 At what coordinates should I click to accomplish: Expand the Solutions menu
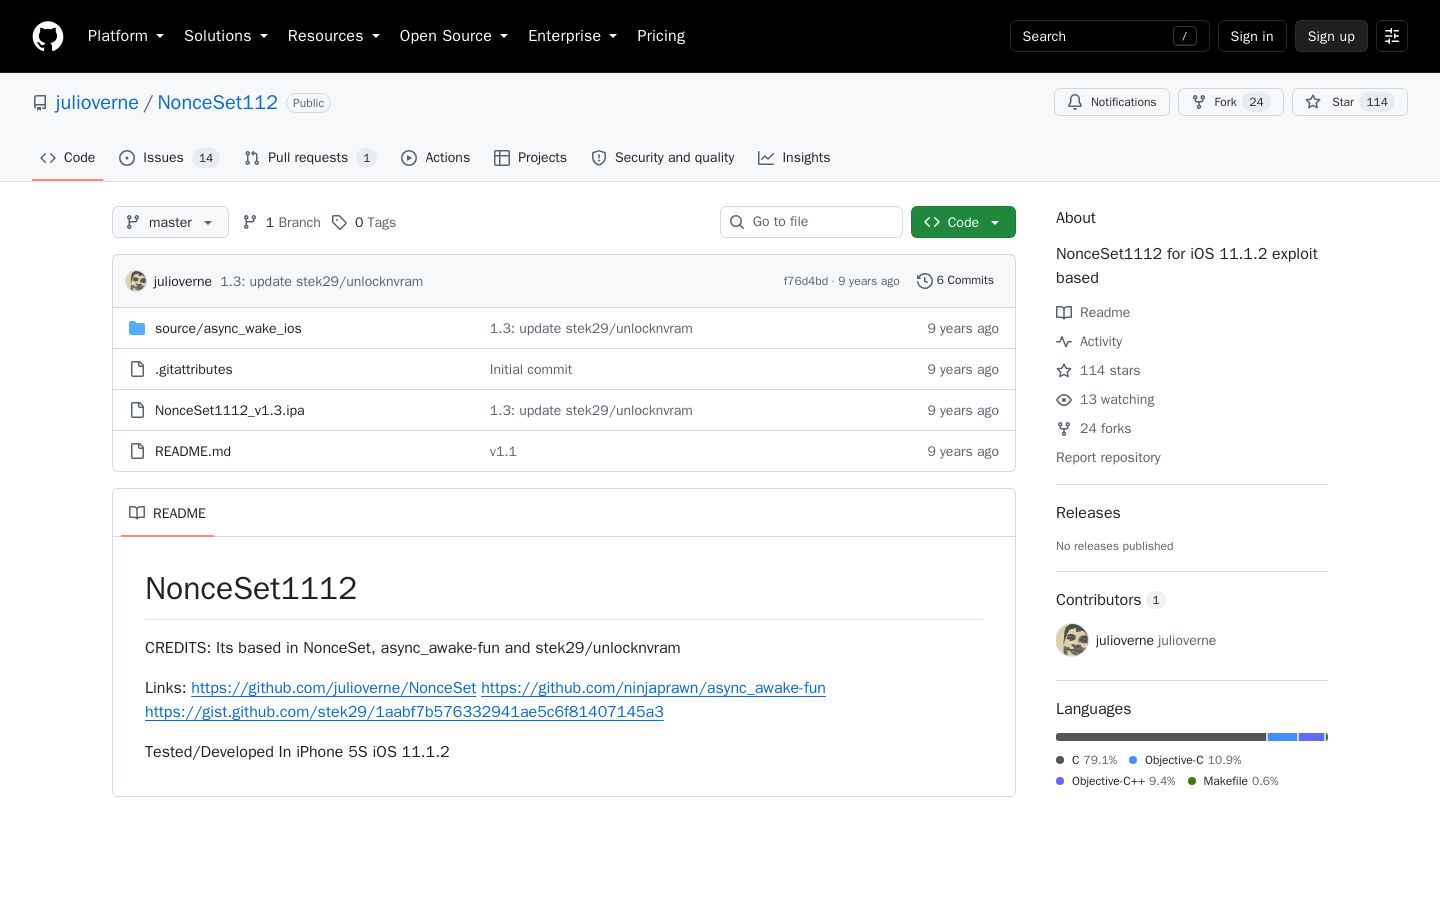point(226,36)
